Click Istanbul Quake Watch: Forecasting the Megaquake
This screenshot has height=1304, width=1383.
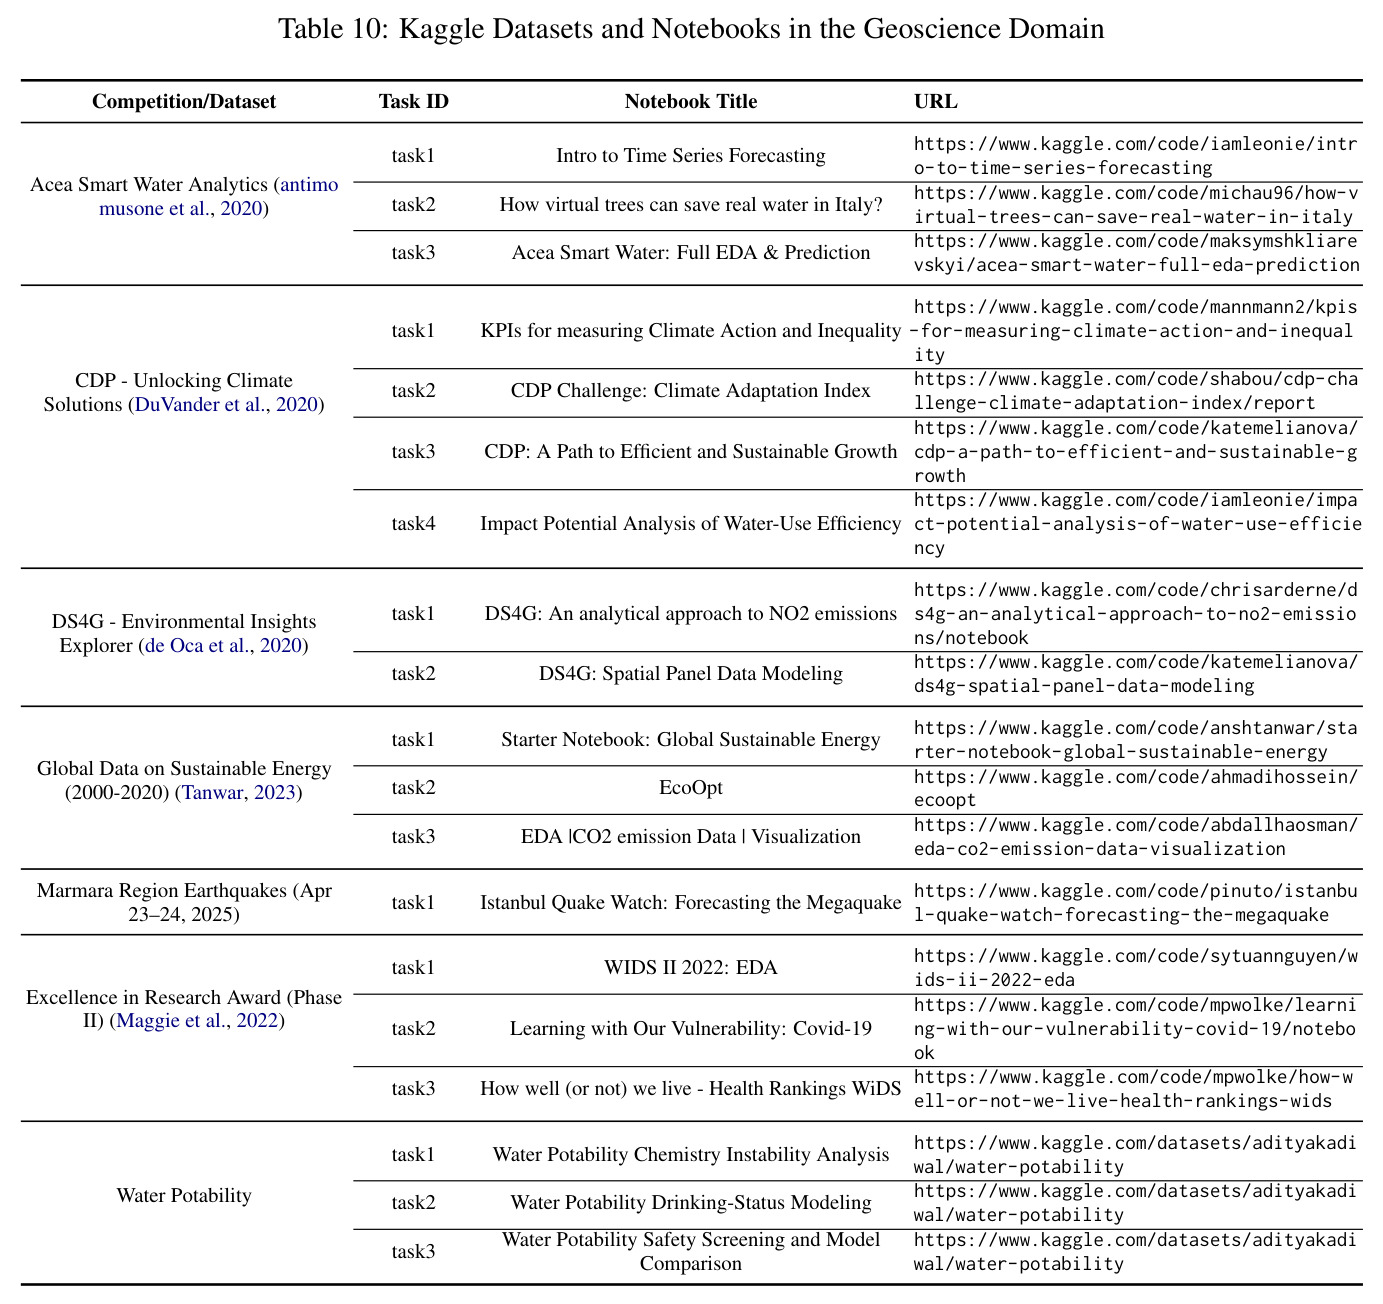tap(691, 902)
